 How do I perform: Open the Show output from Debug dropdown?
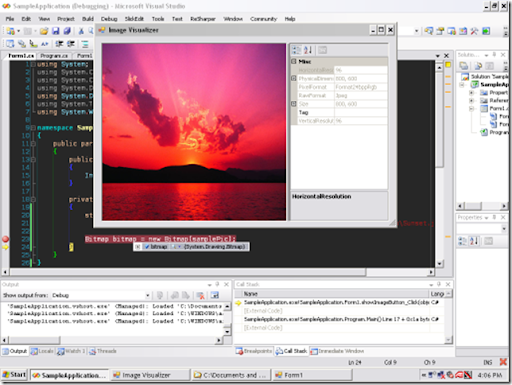click(x=147, y=295)
